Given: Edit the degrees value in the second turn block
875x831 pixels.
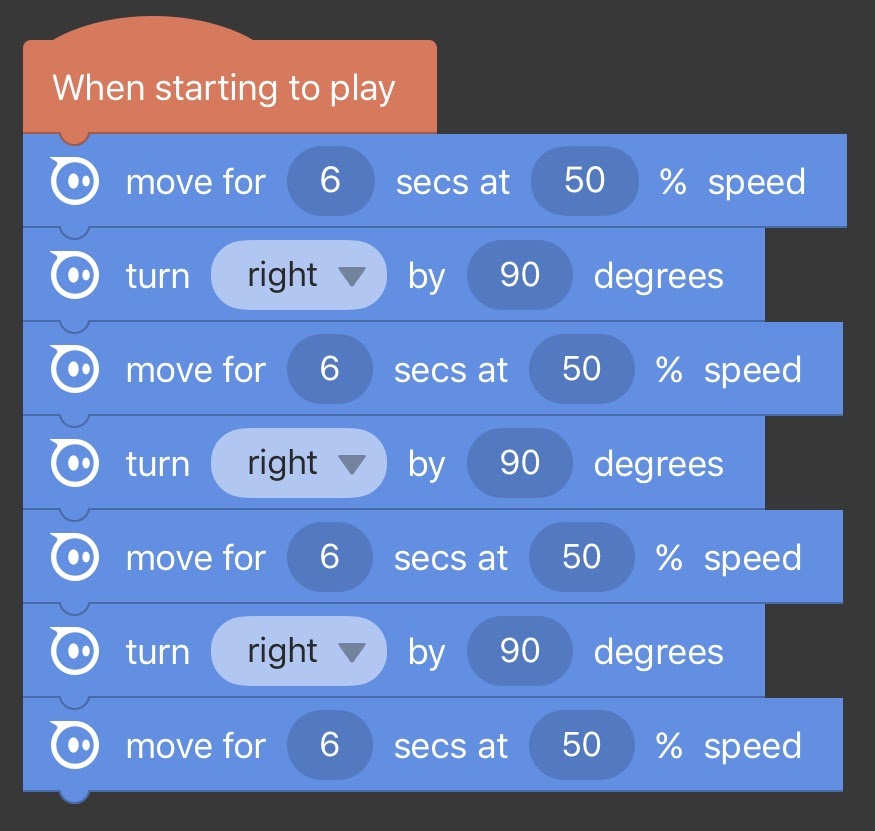Looking at the screenshot, I should (519, 463).
